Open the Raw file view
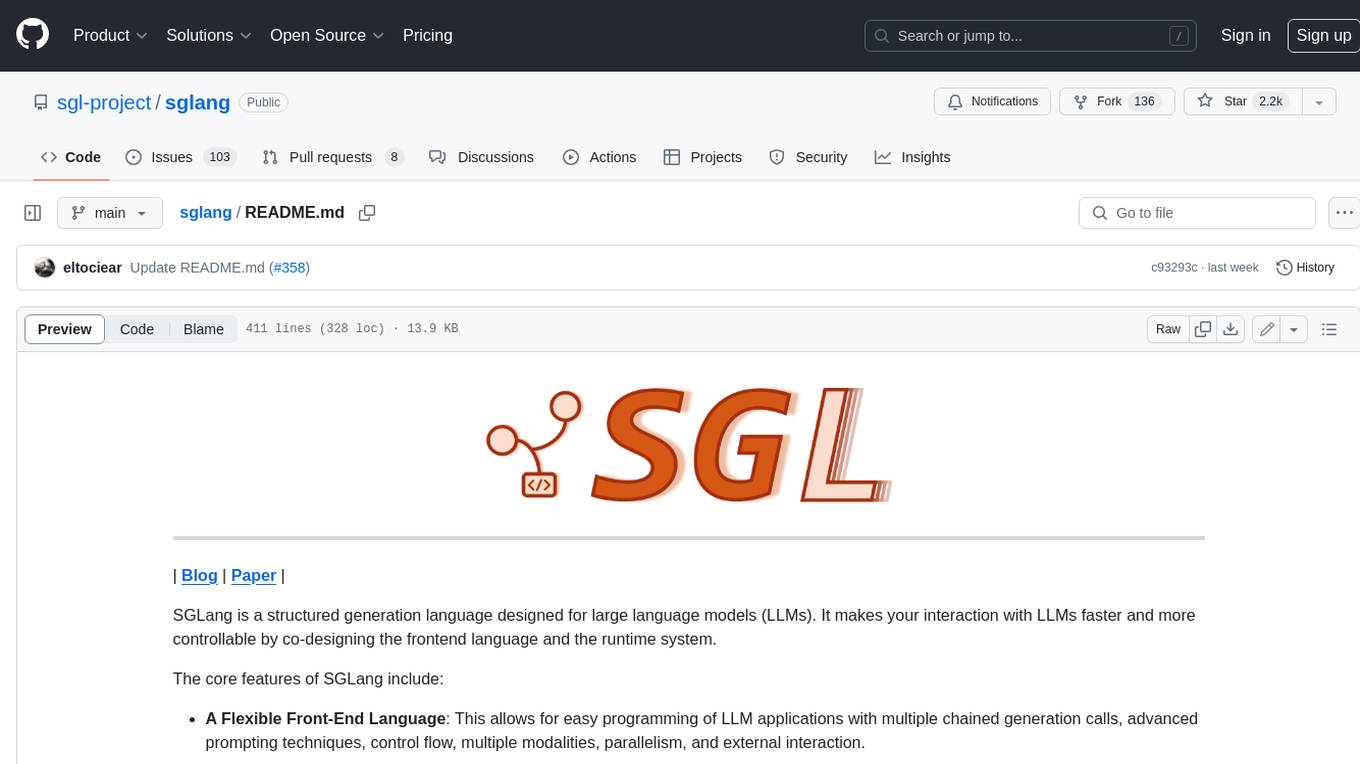 tap(1168, 329)
